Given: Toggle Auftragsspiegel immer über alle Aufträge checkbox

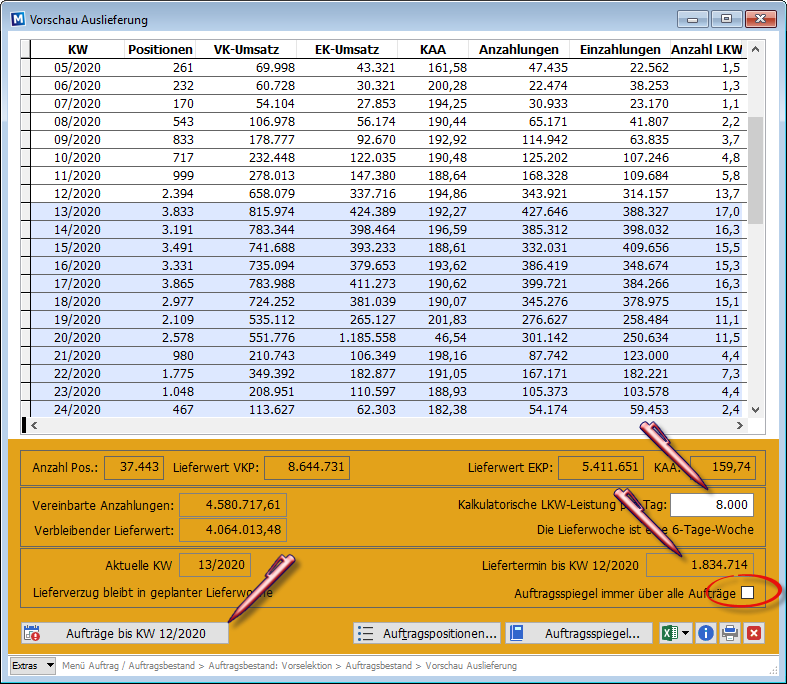Looking at the screenshot, I should (x=748, y=593).
